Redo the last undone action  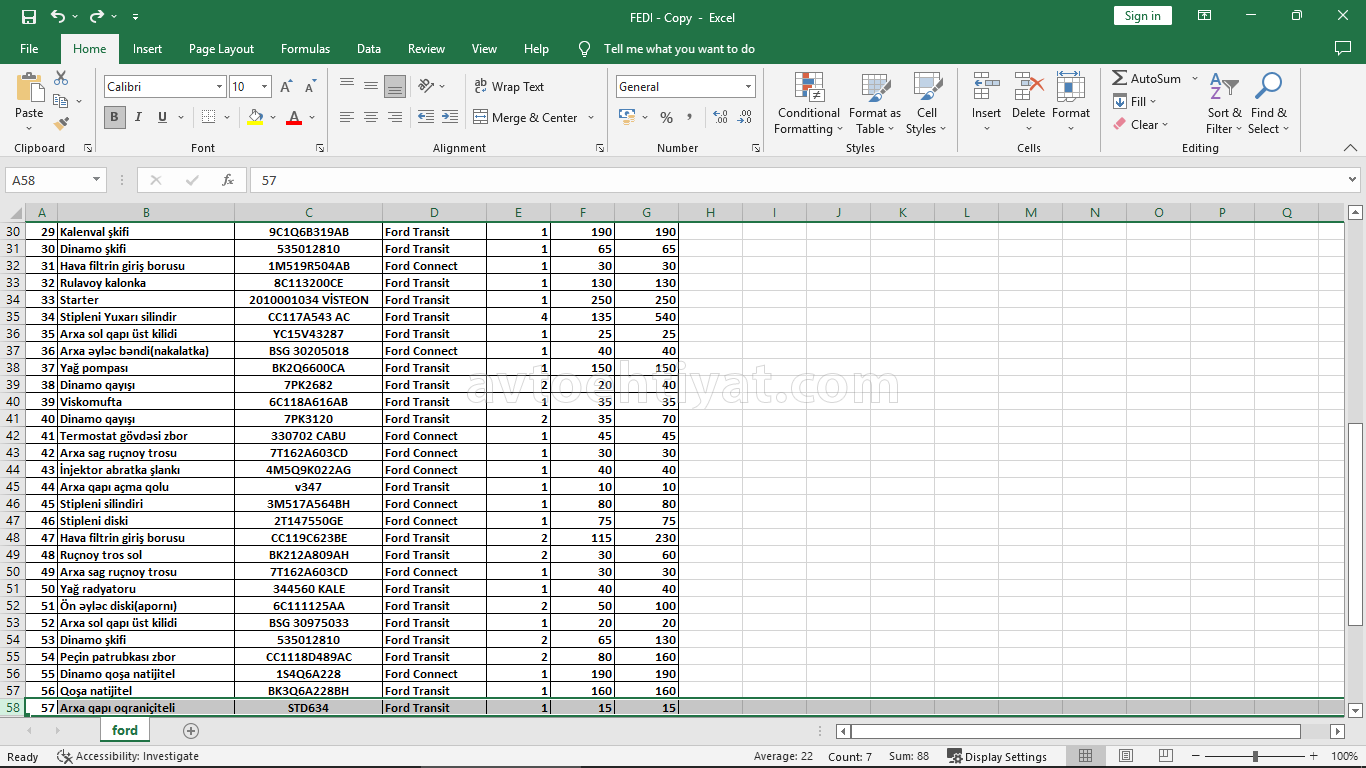coord(97,16)
